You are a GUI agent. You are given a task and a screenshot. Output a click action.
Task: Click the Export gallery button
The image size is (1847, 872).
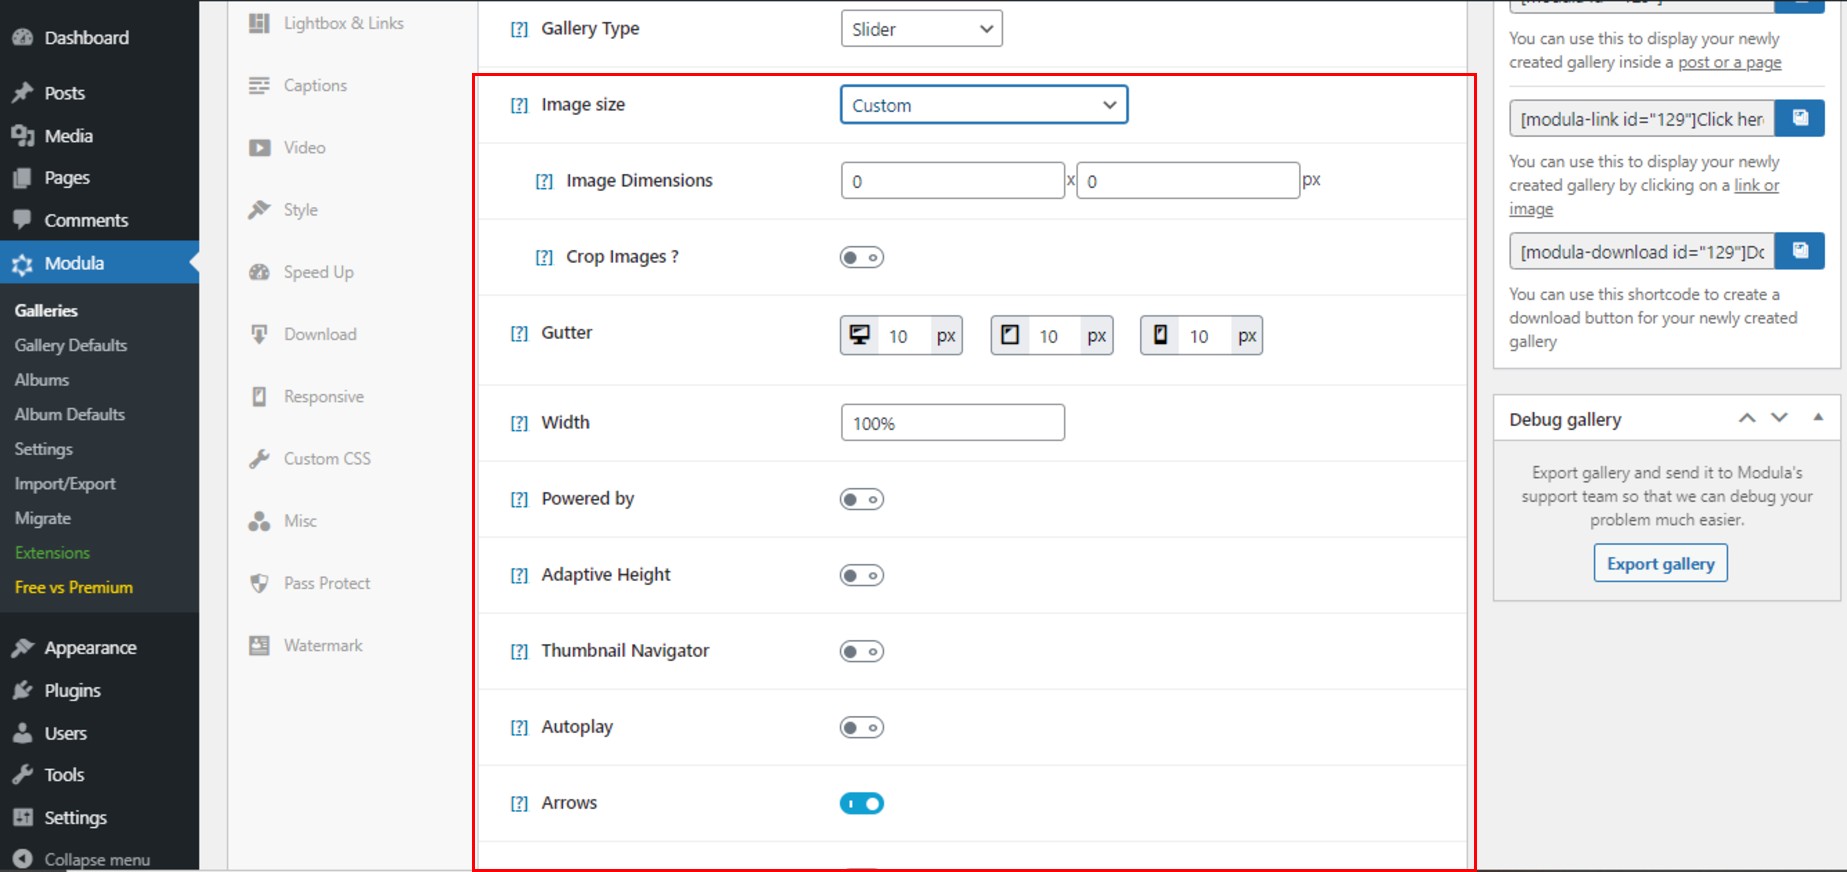click(1660, 563)
